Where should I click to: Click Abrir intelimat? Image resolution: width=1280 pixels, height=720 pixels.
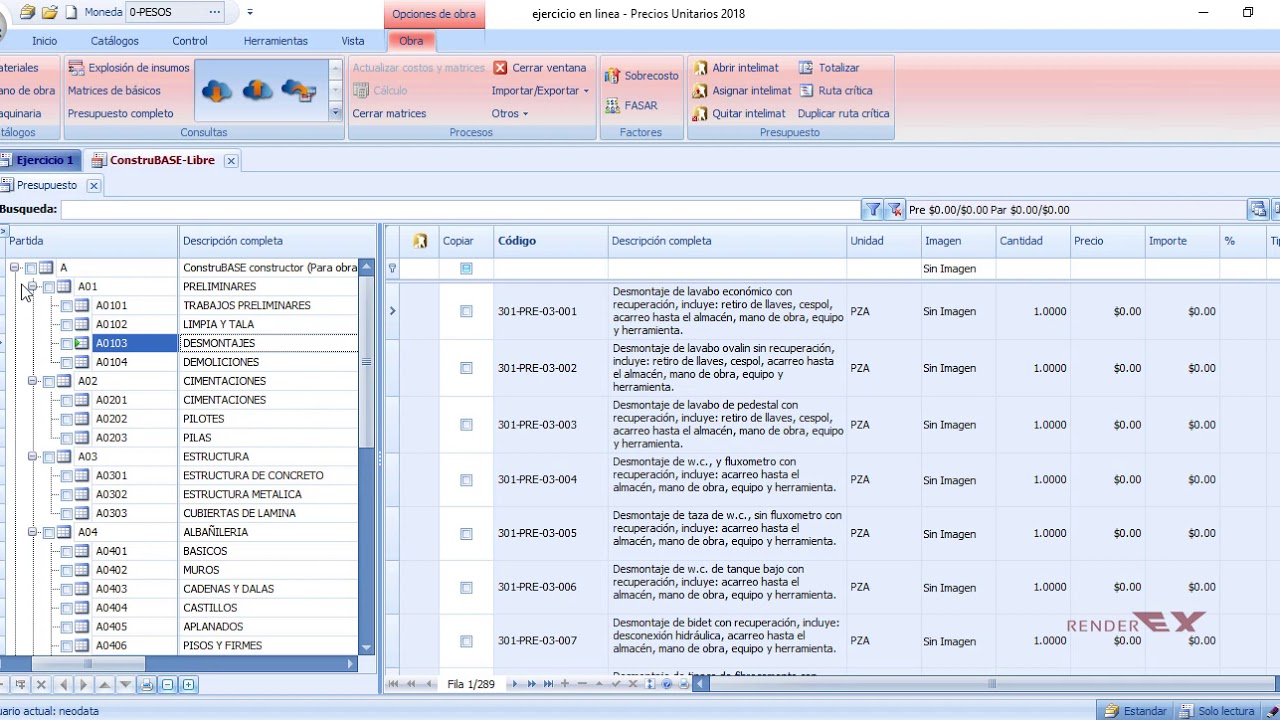(735, 68)
